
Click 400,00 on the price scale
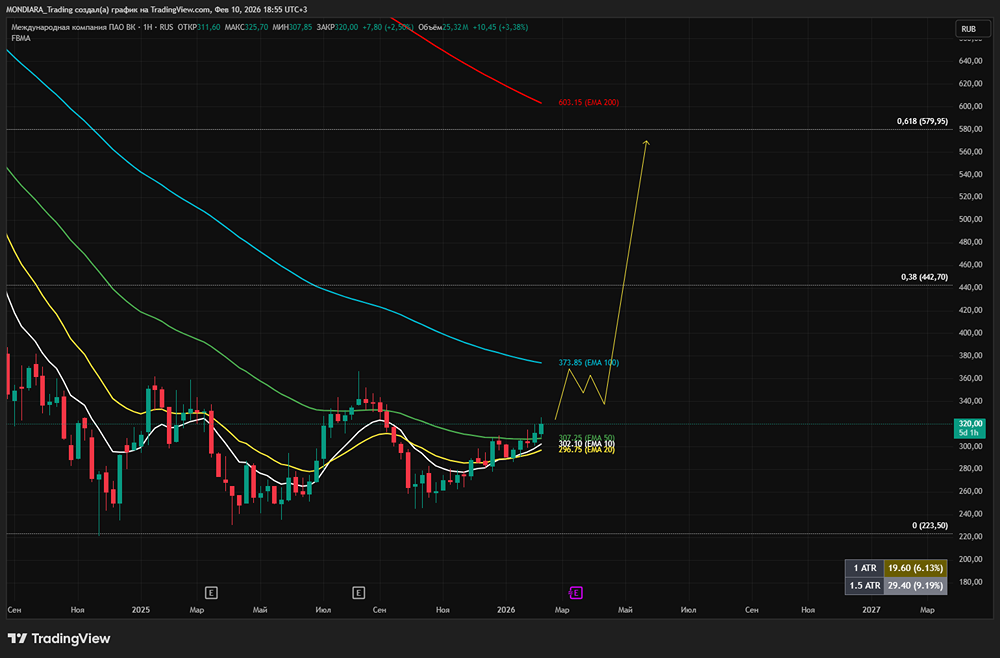click(970, 333)
